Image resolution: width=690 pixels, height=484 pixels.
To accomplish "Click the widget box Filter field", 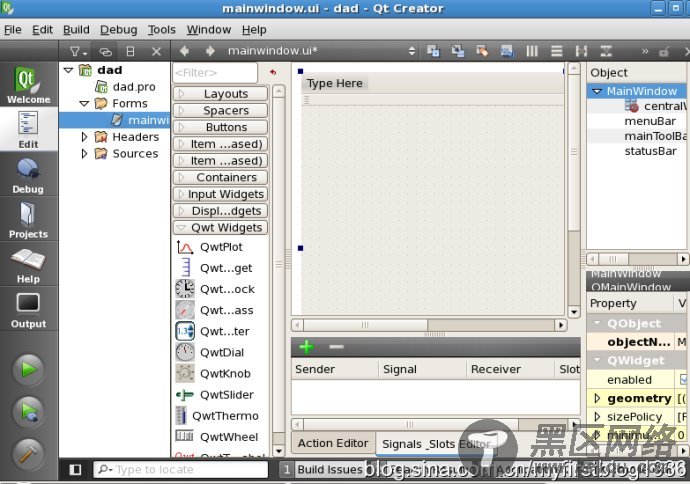I will [x=215, y=73].
